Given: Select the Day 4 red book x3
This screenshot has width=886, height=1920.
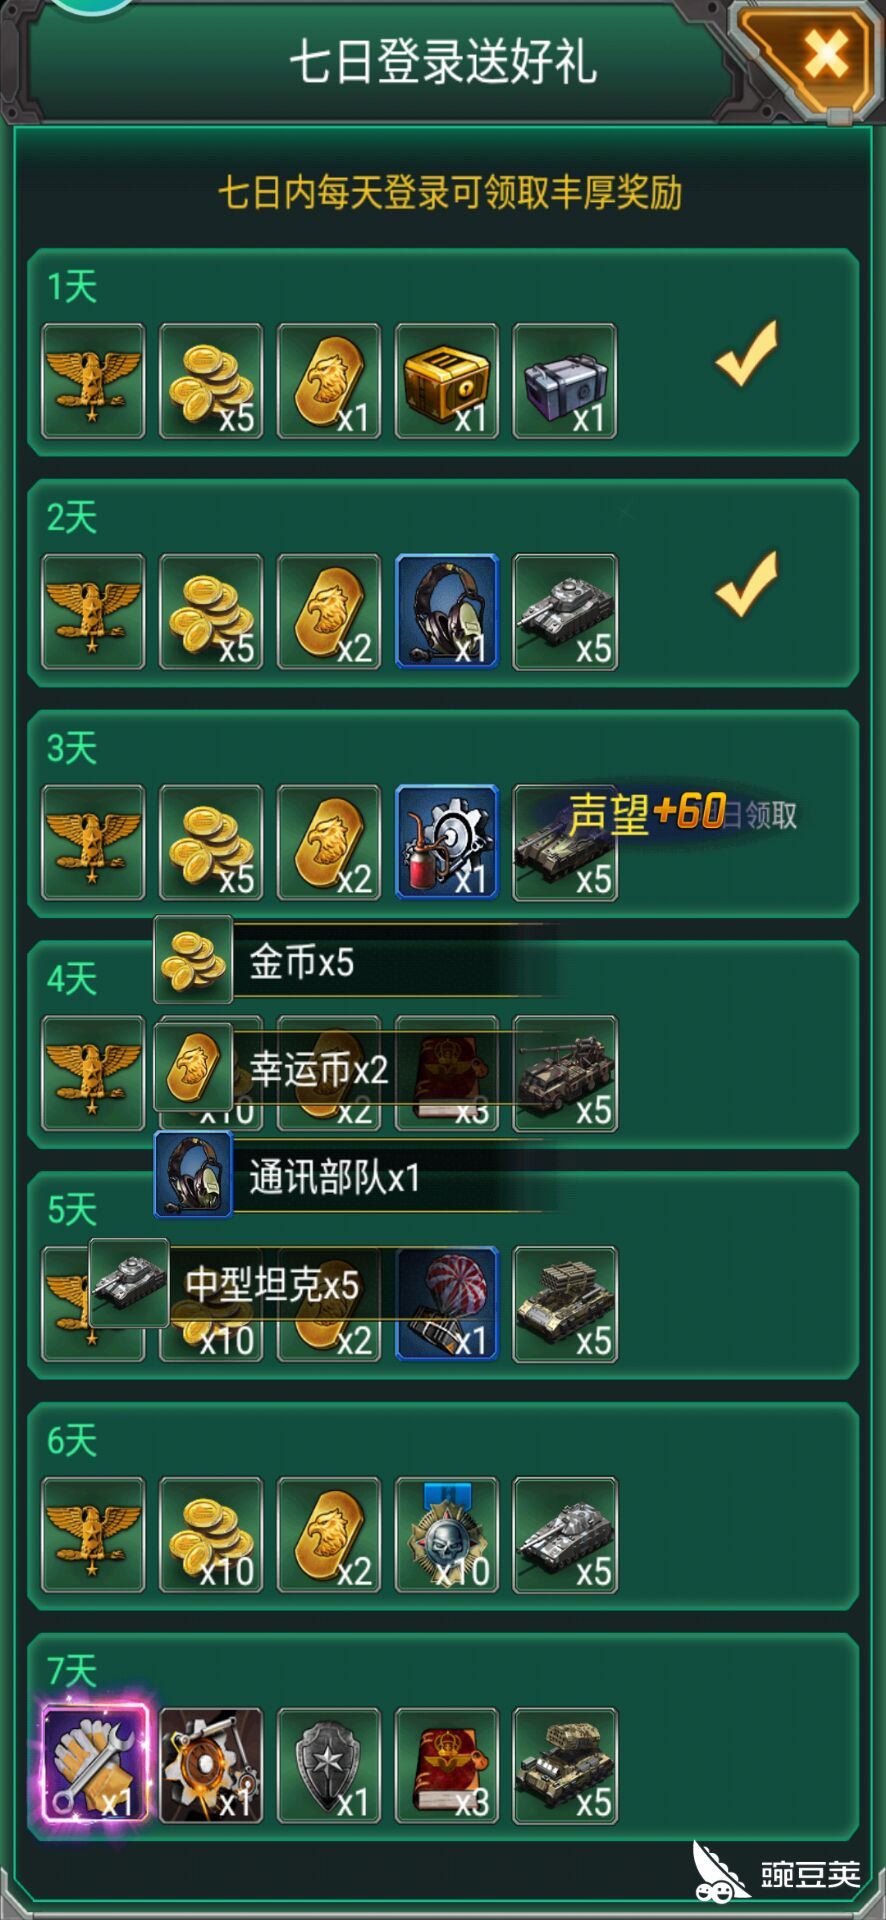Looking at the screenshot, I should click(447, 1073).
